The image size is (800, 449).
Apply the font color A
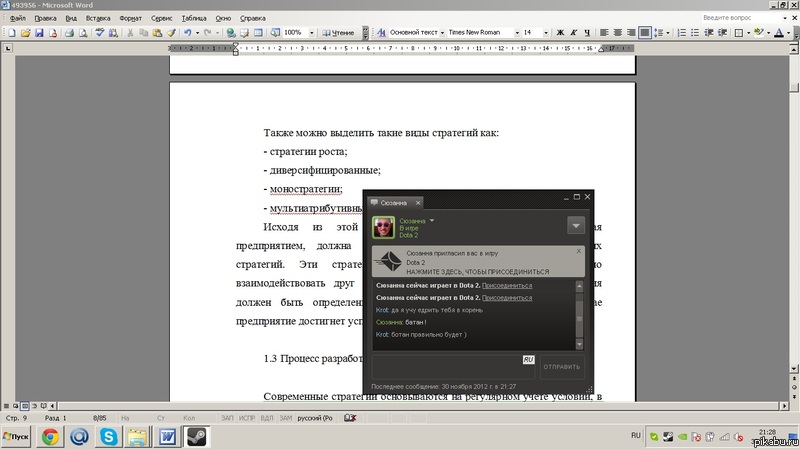point(779,33)
